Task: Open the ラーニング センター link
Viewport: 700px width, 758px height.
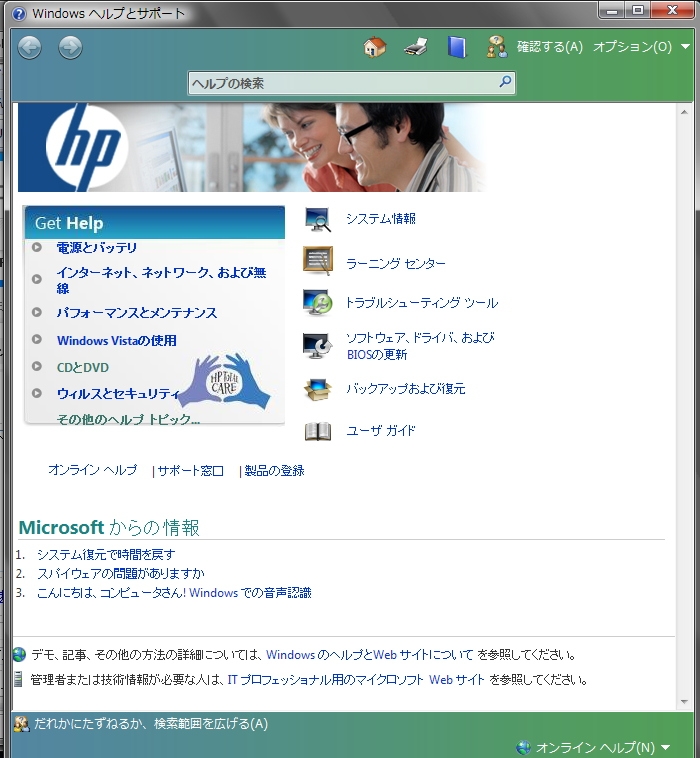Action: 396,263
